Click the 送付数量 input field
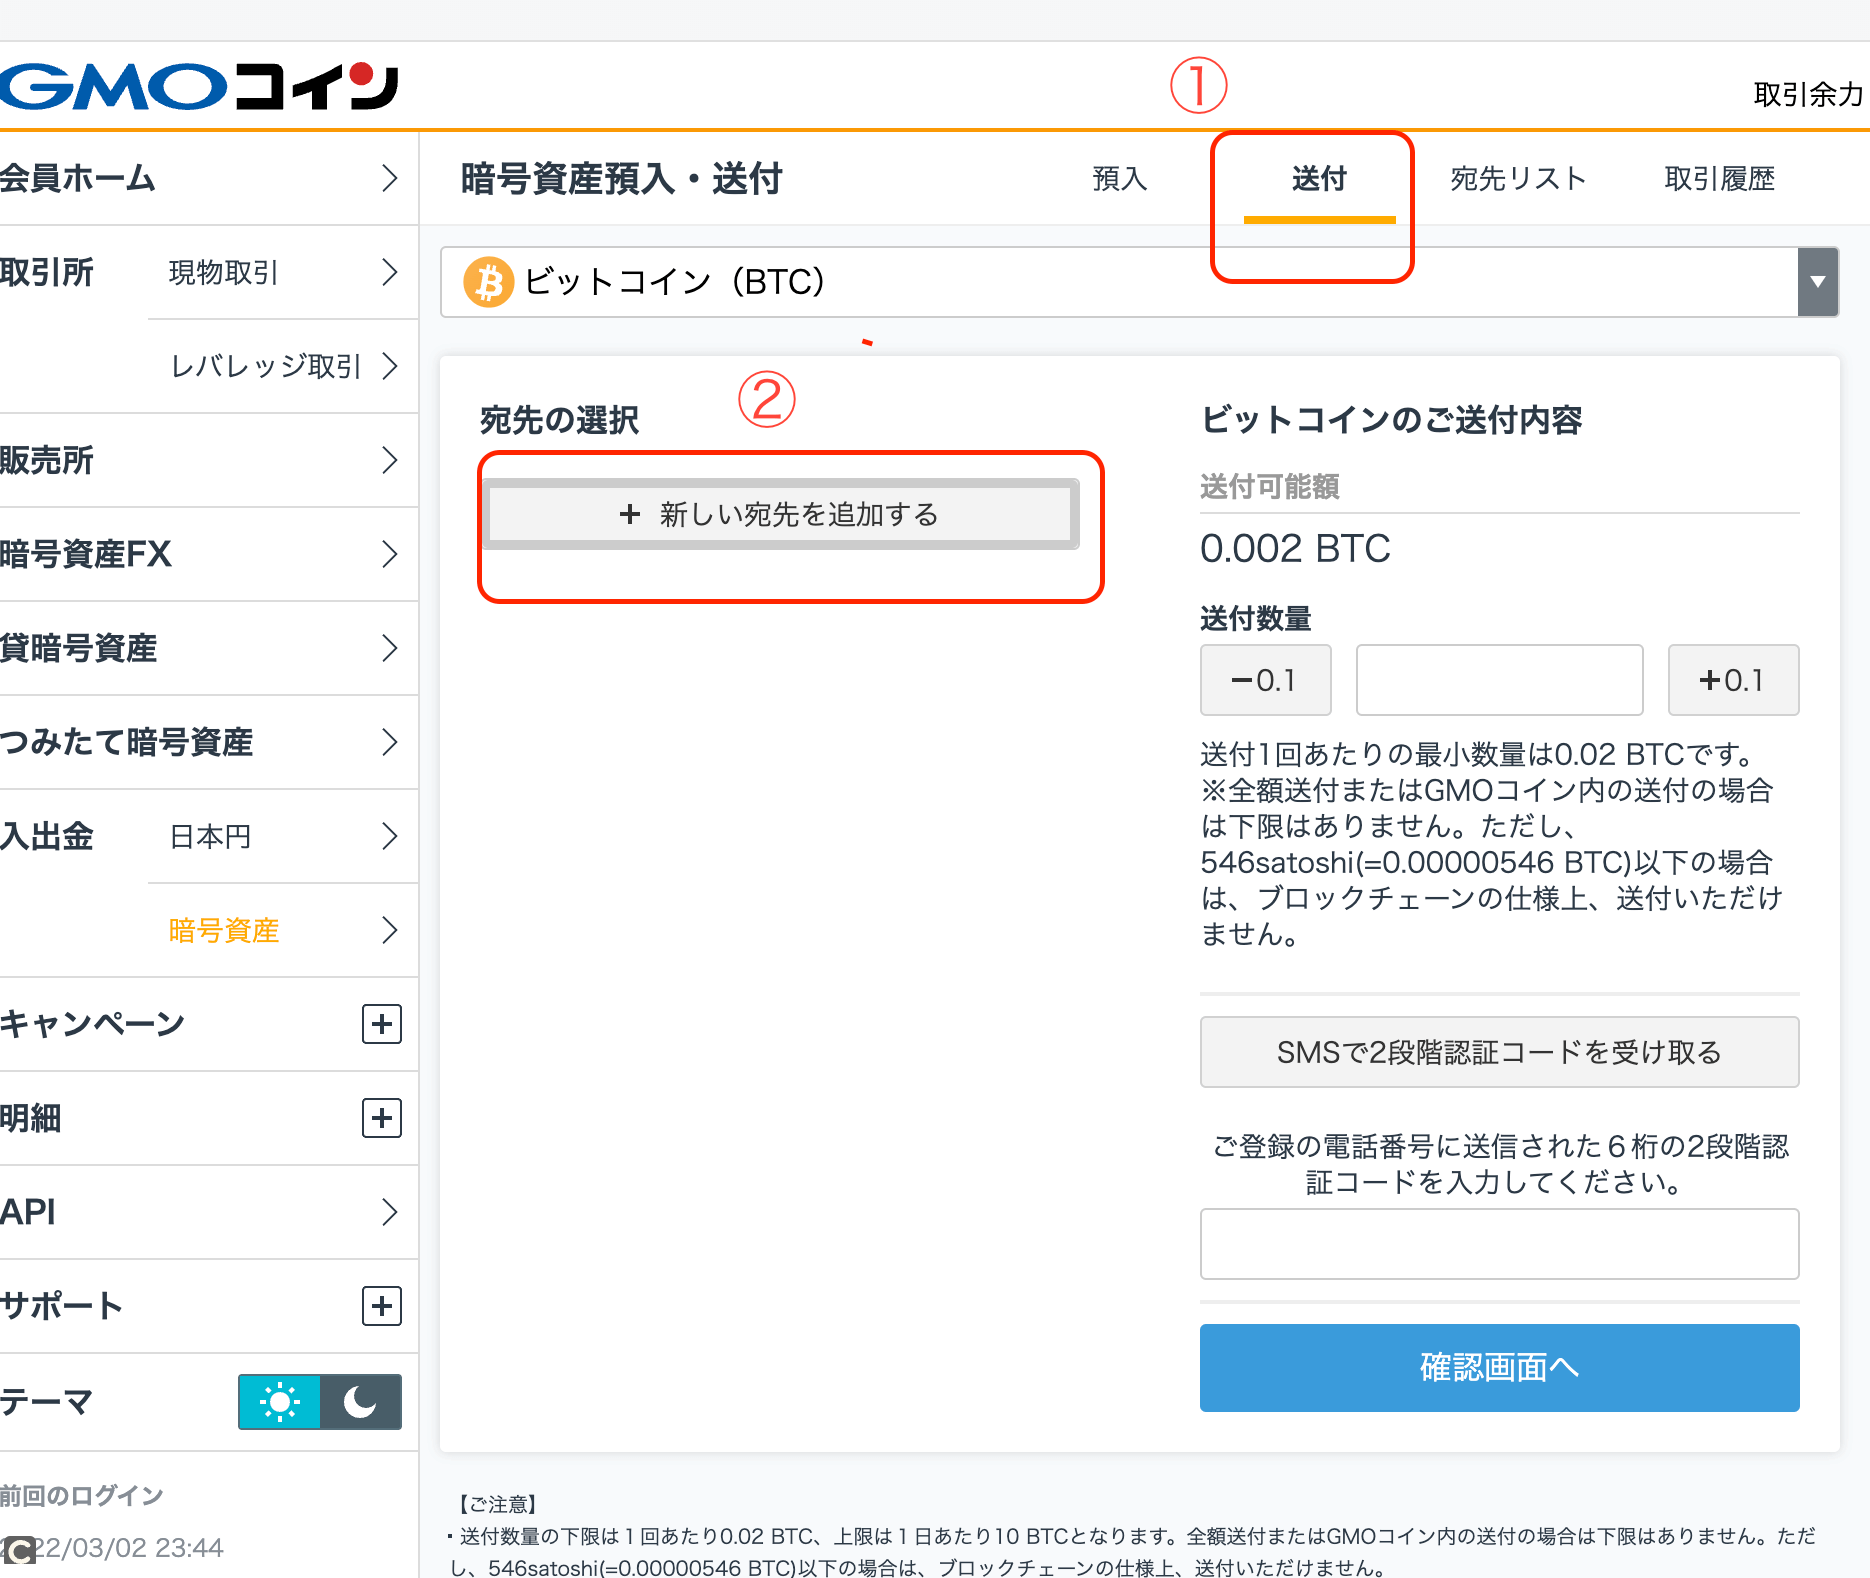 click(x=1499, y=680)
